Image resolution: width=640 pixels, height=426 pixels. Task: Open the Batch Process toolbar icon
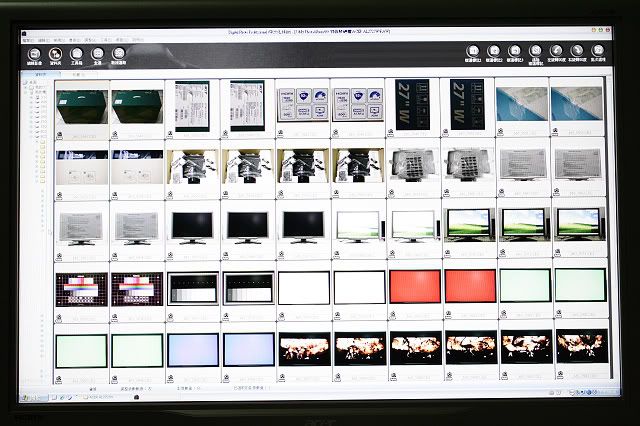coord(598,53)
